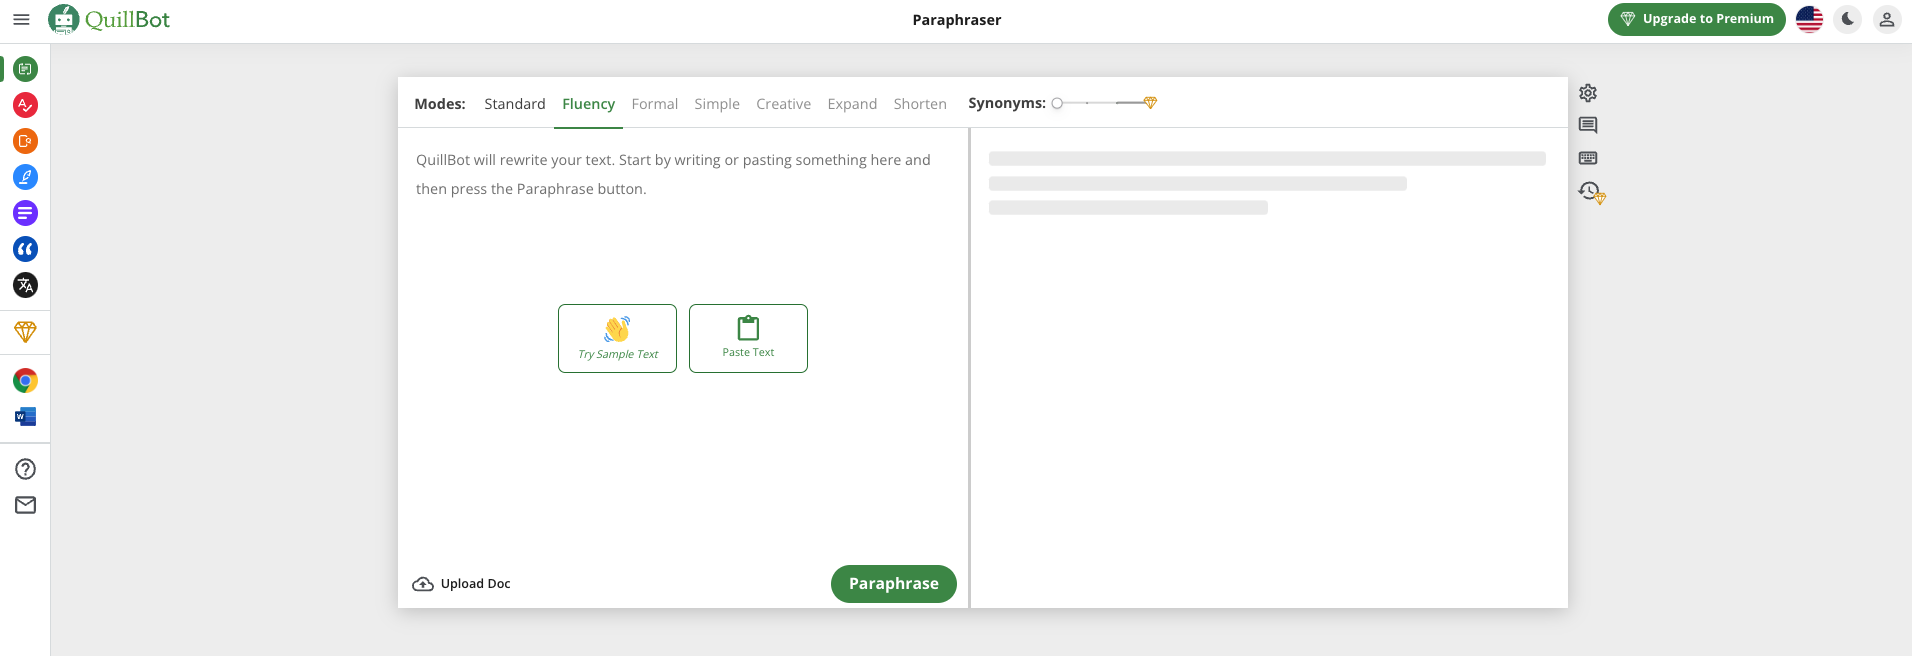
Task: Click the Synonyms label
Action: 1006,103
